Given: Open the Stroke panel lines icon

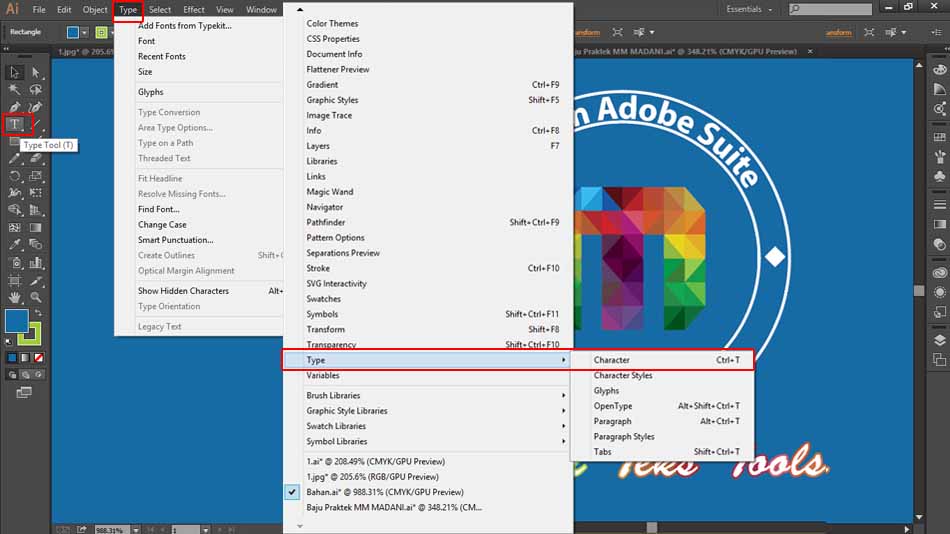Looking at the screenshot, I should (940, 205).
